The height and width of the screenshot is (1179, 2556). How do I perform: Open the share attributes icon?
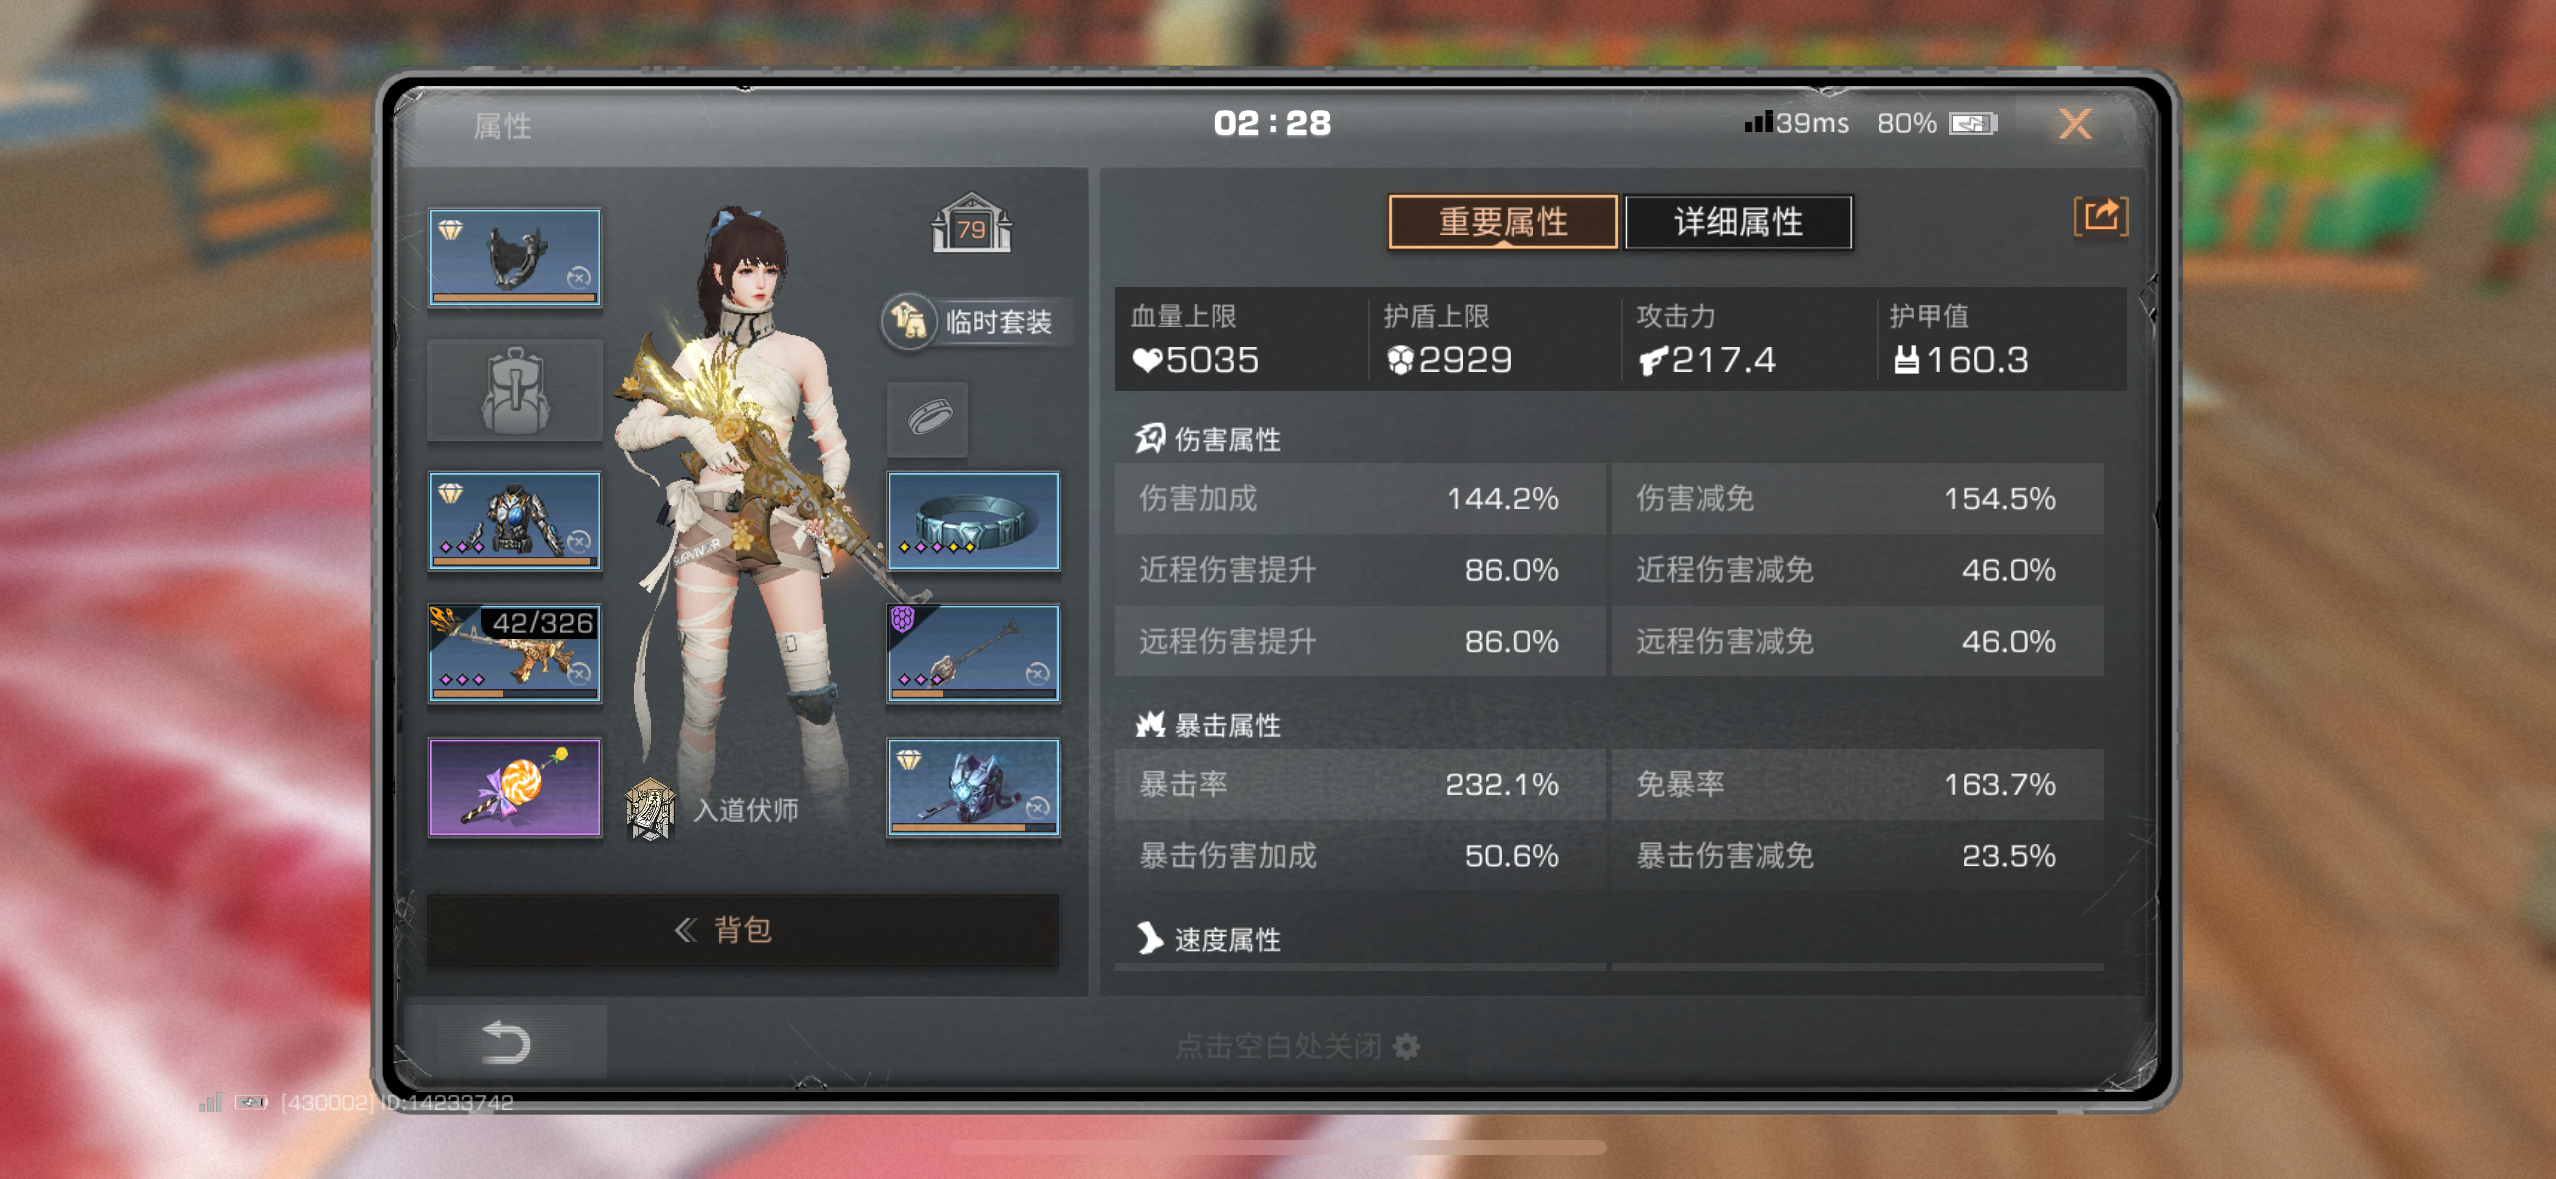pyautogui.click(x=2101, y=216)
